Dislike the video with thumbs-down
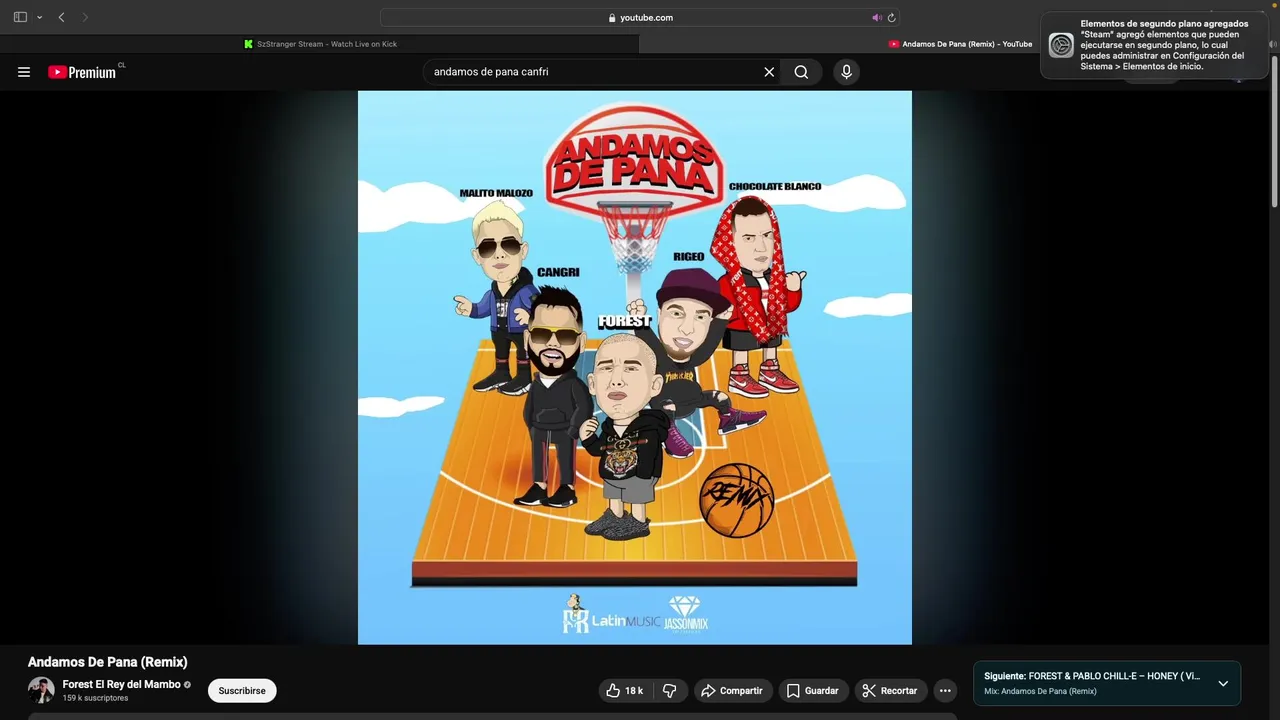 point(670,690)
